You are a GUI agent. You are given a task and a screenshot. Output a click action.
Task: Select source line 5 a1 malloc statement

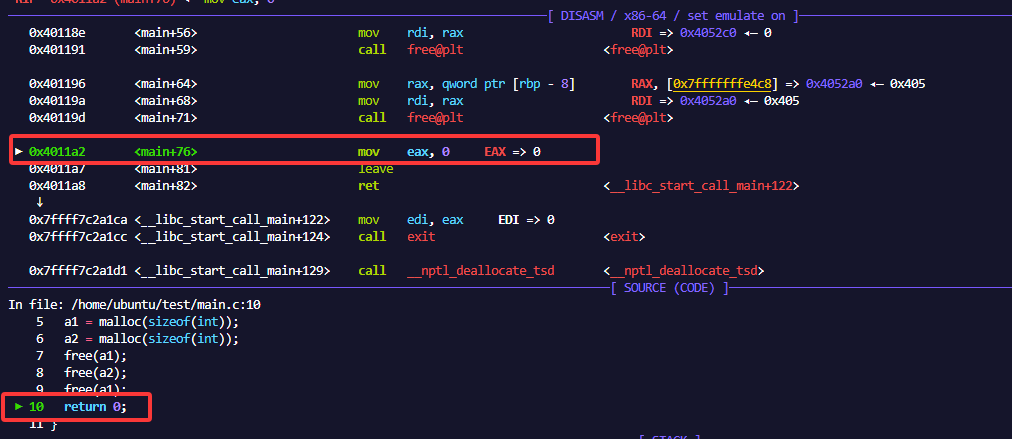tap(150, 322)
